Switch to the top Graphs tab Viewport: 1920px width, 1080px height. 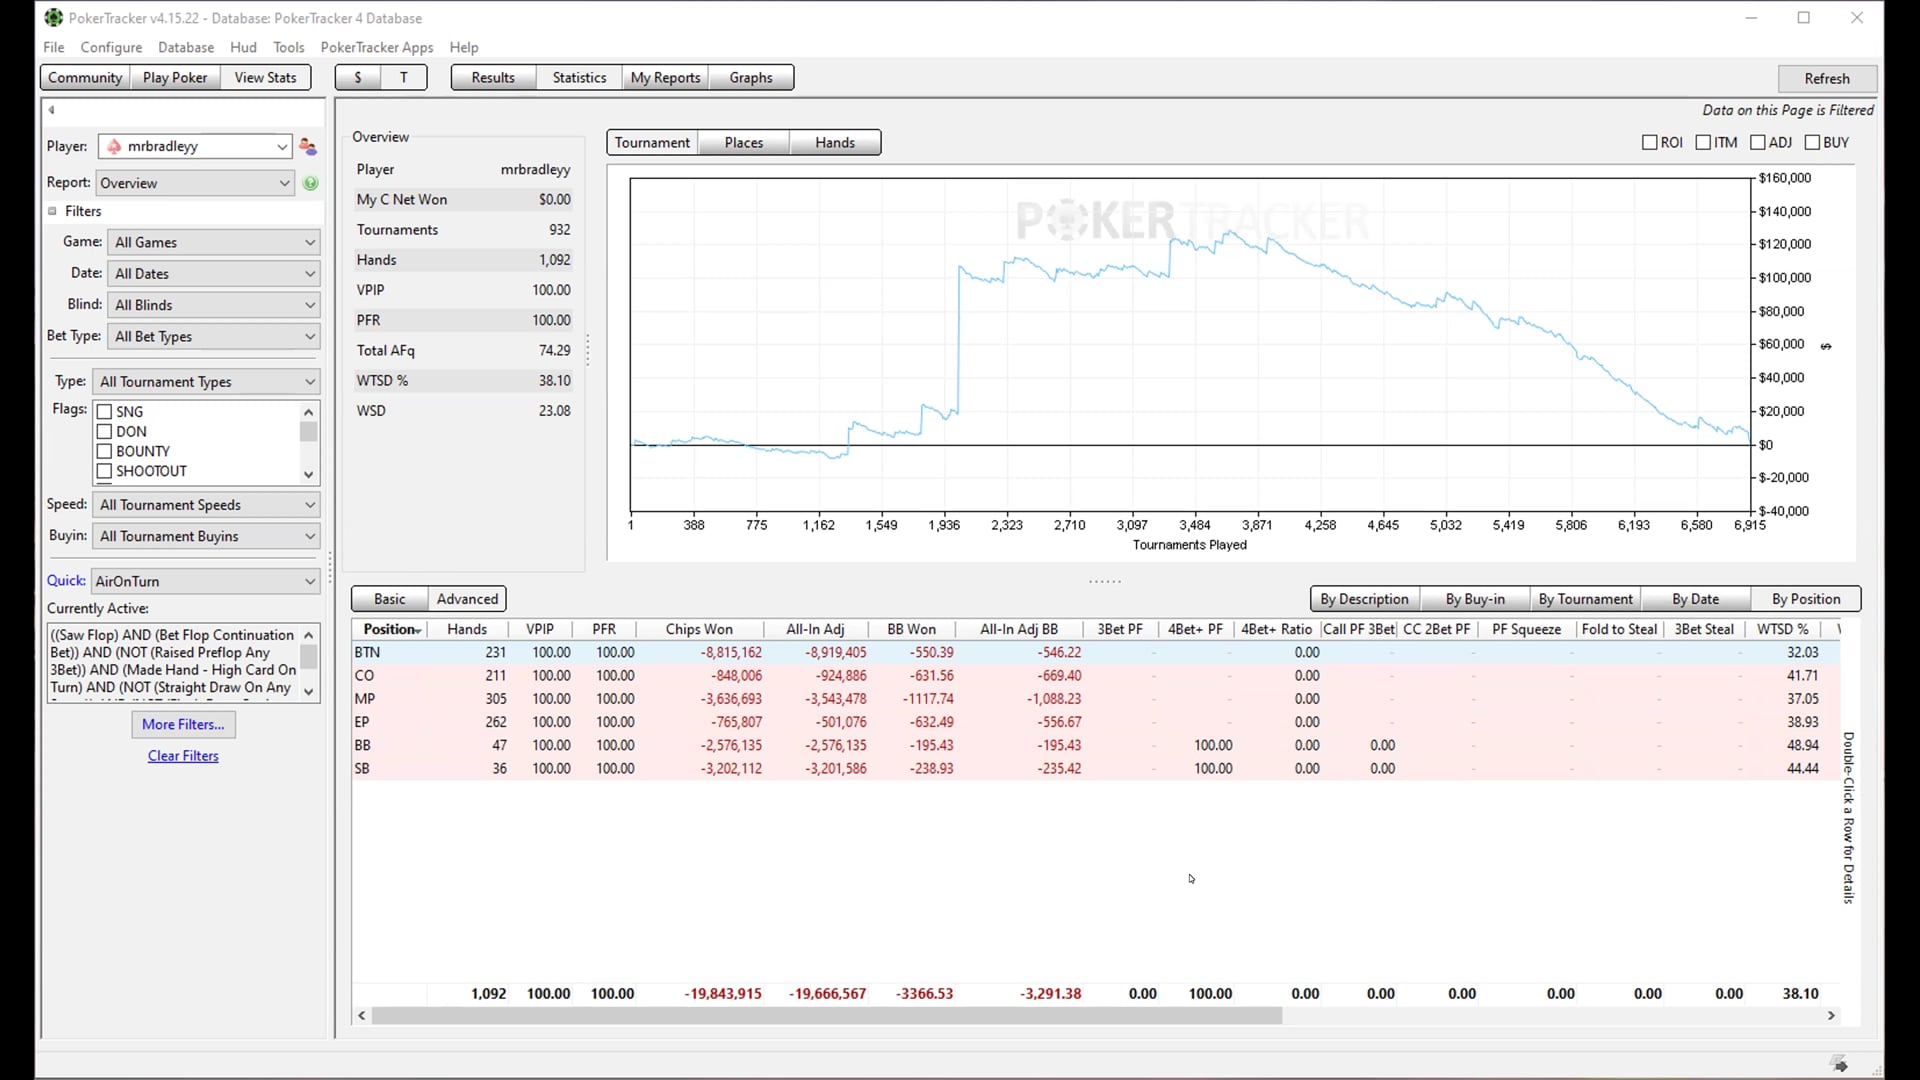coord(751,78)
